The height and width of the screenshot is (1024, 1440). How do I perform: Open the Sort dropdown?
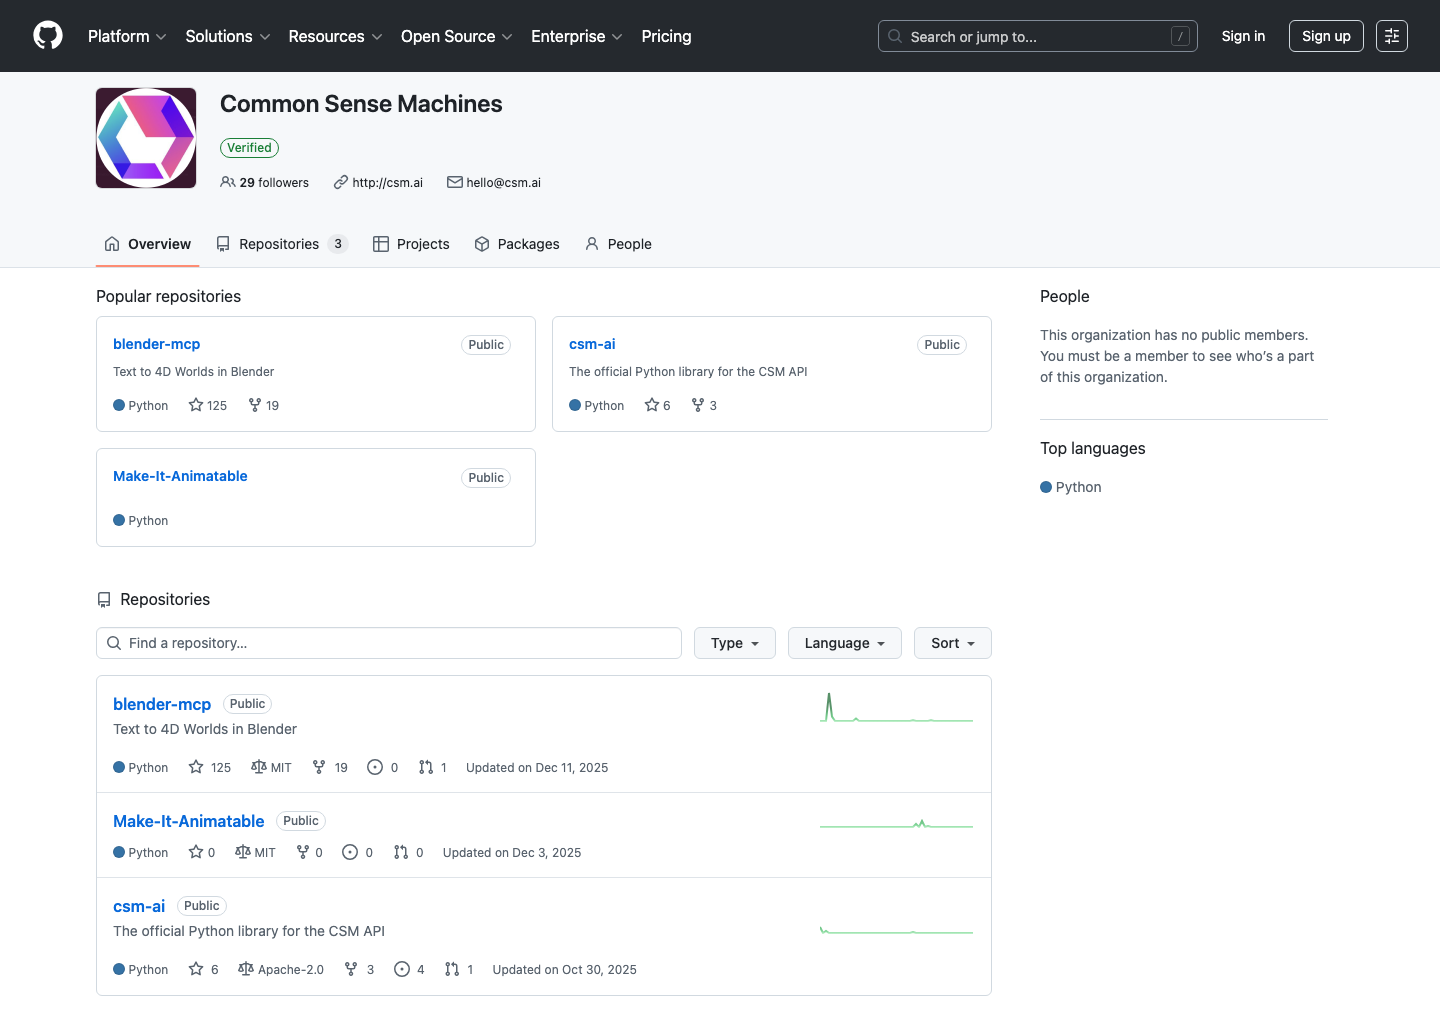point(952,643)
